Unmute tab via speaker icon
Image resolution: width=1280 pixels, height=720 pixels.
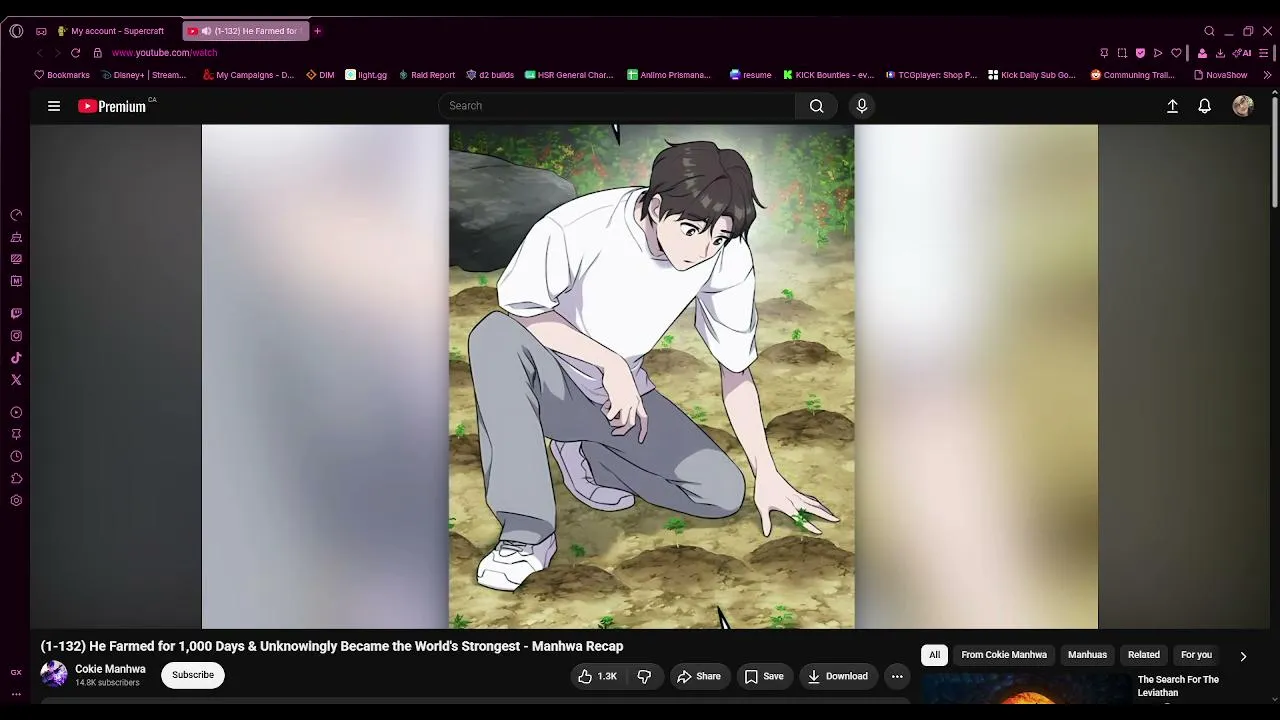pyautogui.click(x=206, y=31)
